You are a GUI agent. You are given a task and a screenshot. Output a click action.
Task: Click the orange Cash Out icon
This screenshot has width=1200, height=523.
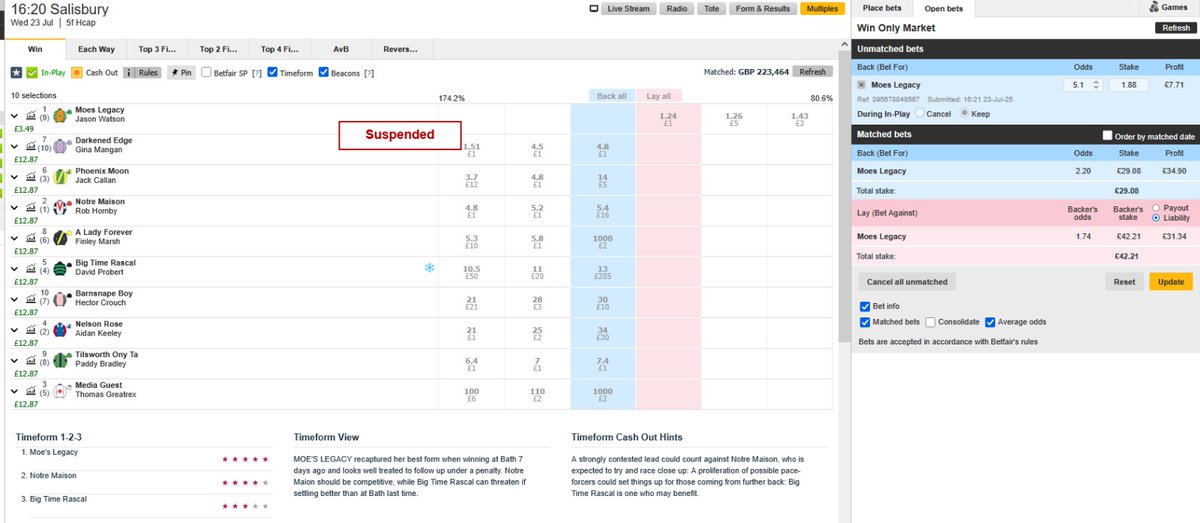[x=76, y=72]
